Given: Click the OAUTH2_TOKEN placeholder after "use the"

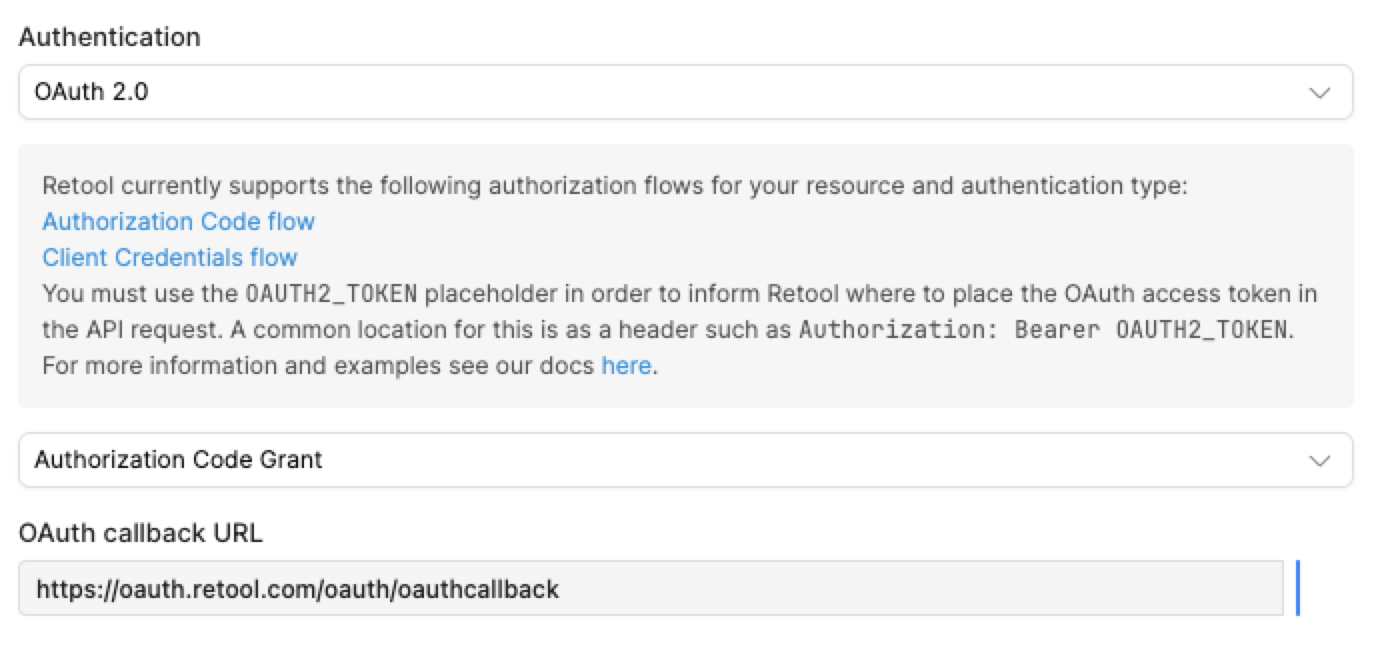Looking at the screenshot, I should [x=330, y=294].
